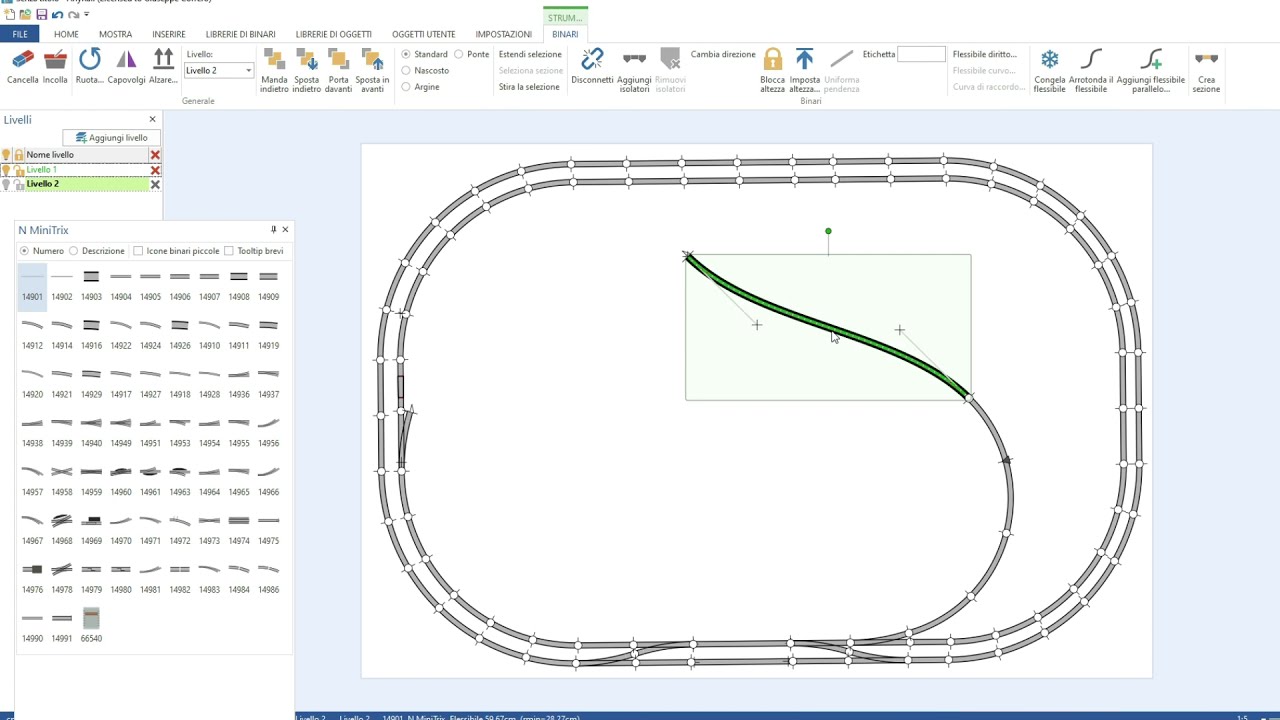The image size is (1280, 720).
Task: Freeze flex track with Congela flessibile
Action: [1049, 70]
